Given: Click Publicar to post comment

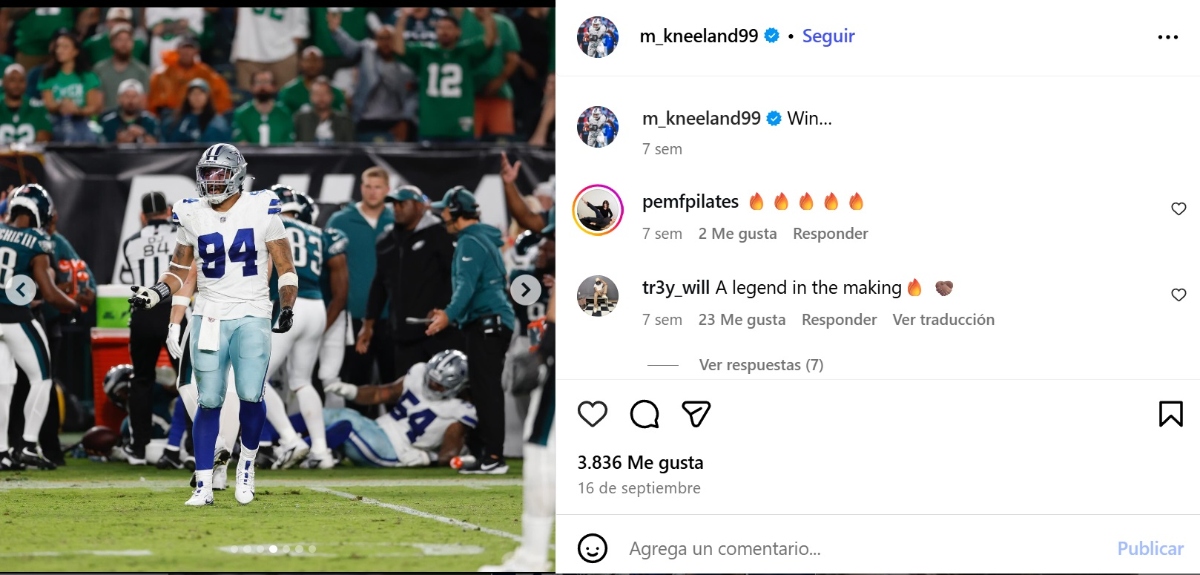Looking at the screenshot, I should point(1150,548).
